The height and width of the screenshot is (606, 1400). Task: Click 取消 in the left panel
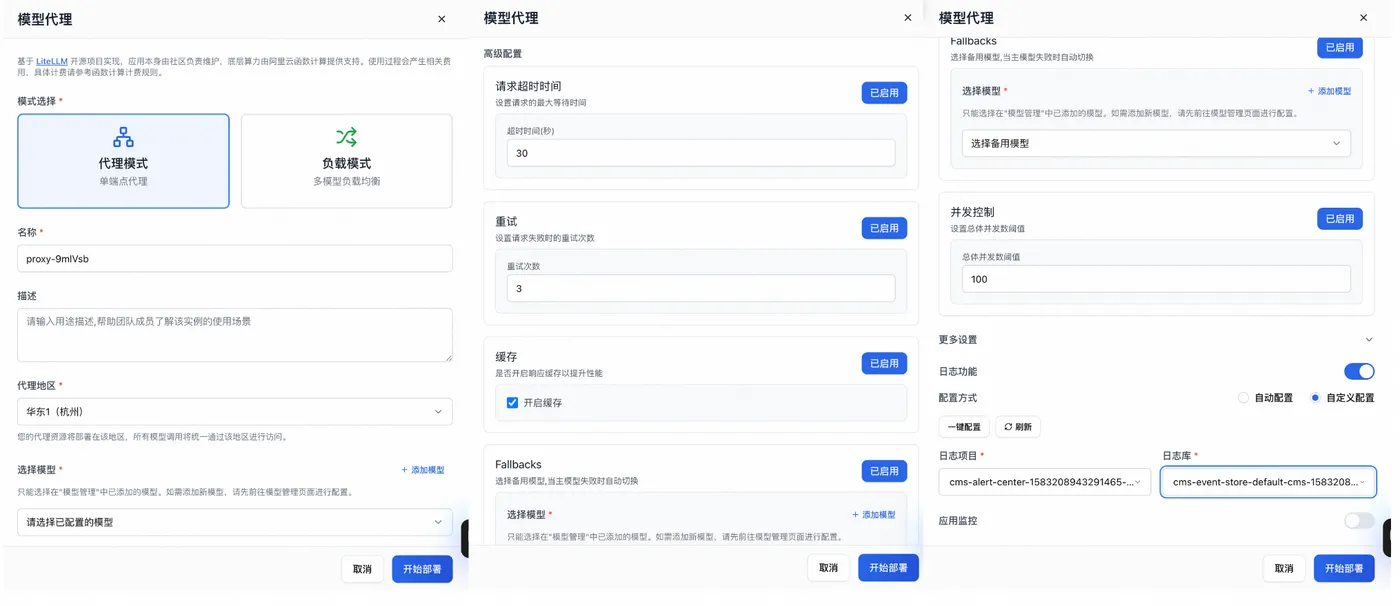[x=362, y=569]
